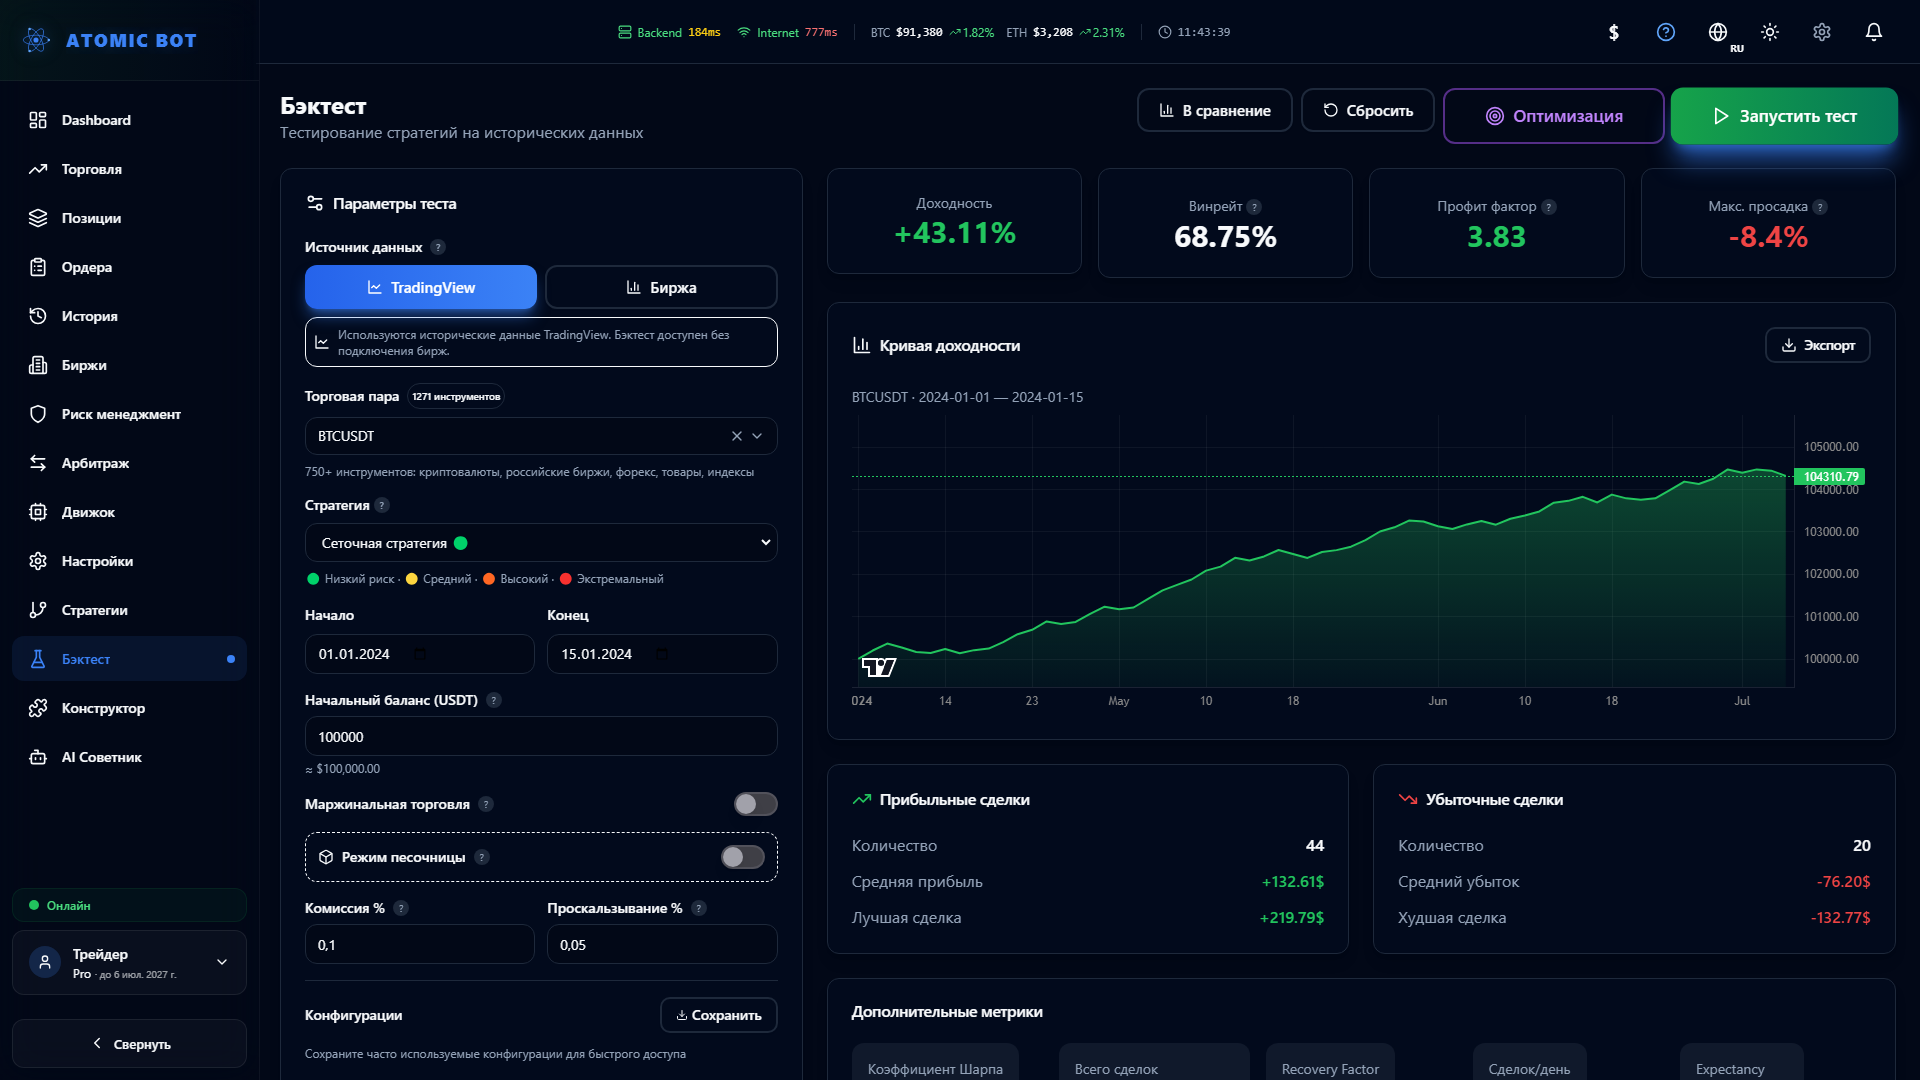Click the Запустить тест button
Viewport: 1920px width, 1080px height.
1784,116
